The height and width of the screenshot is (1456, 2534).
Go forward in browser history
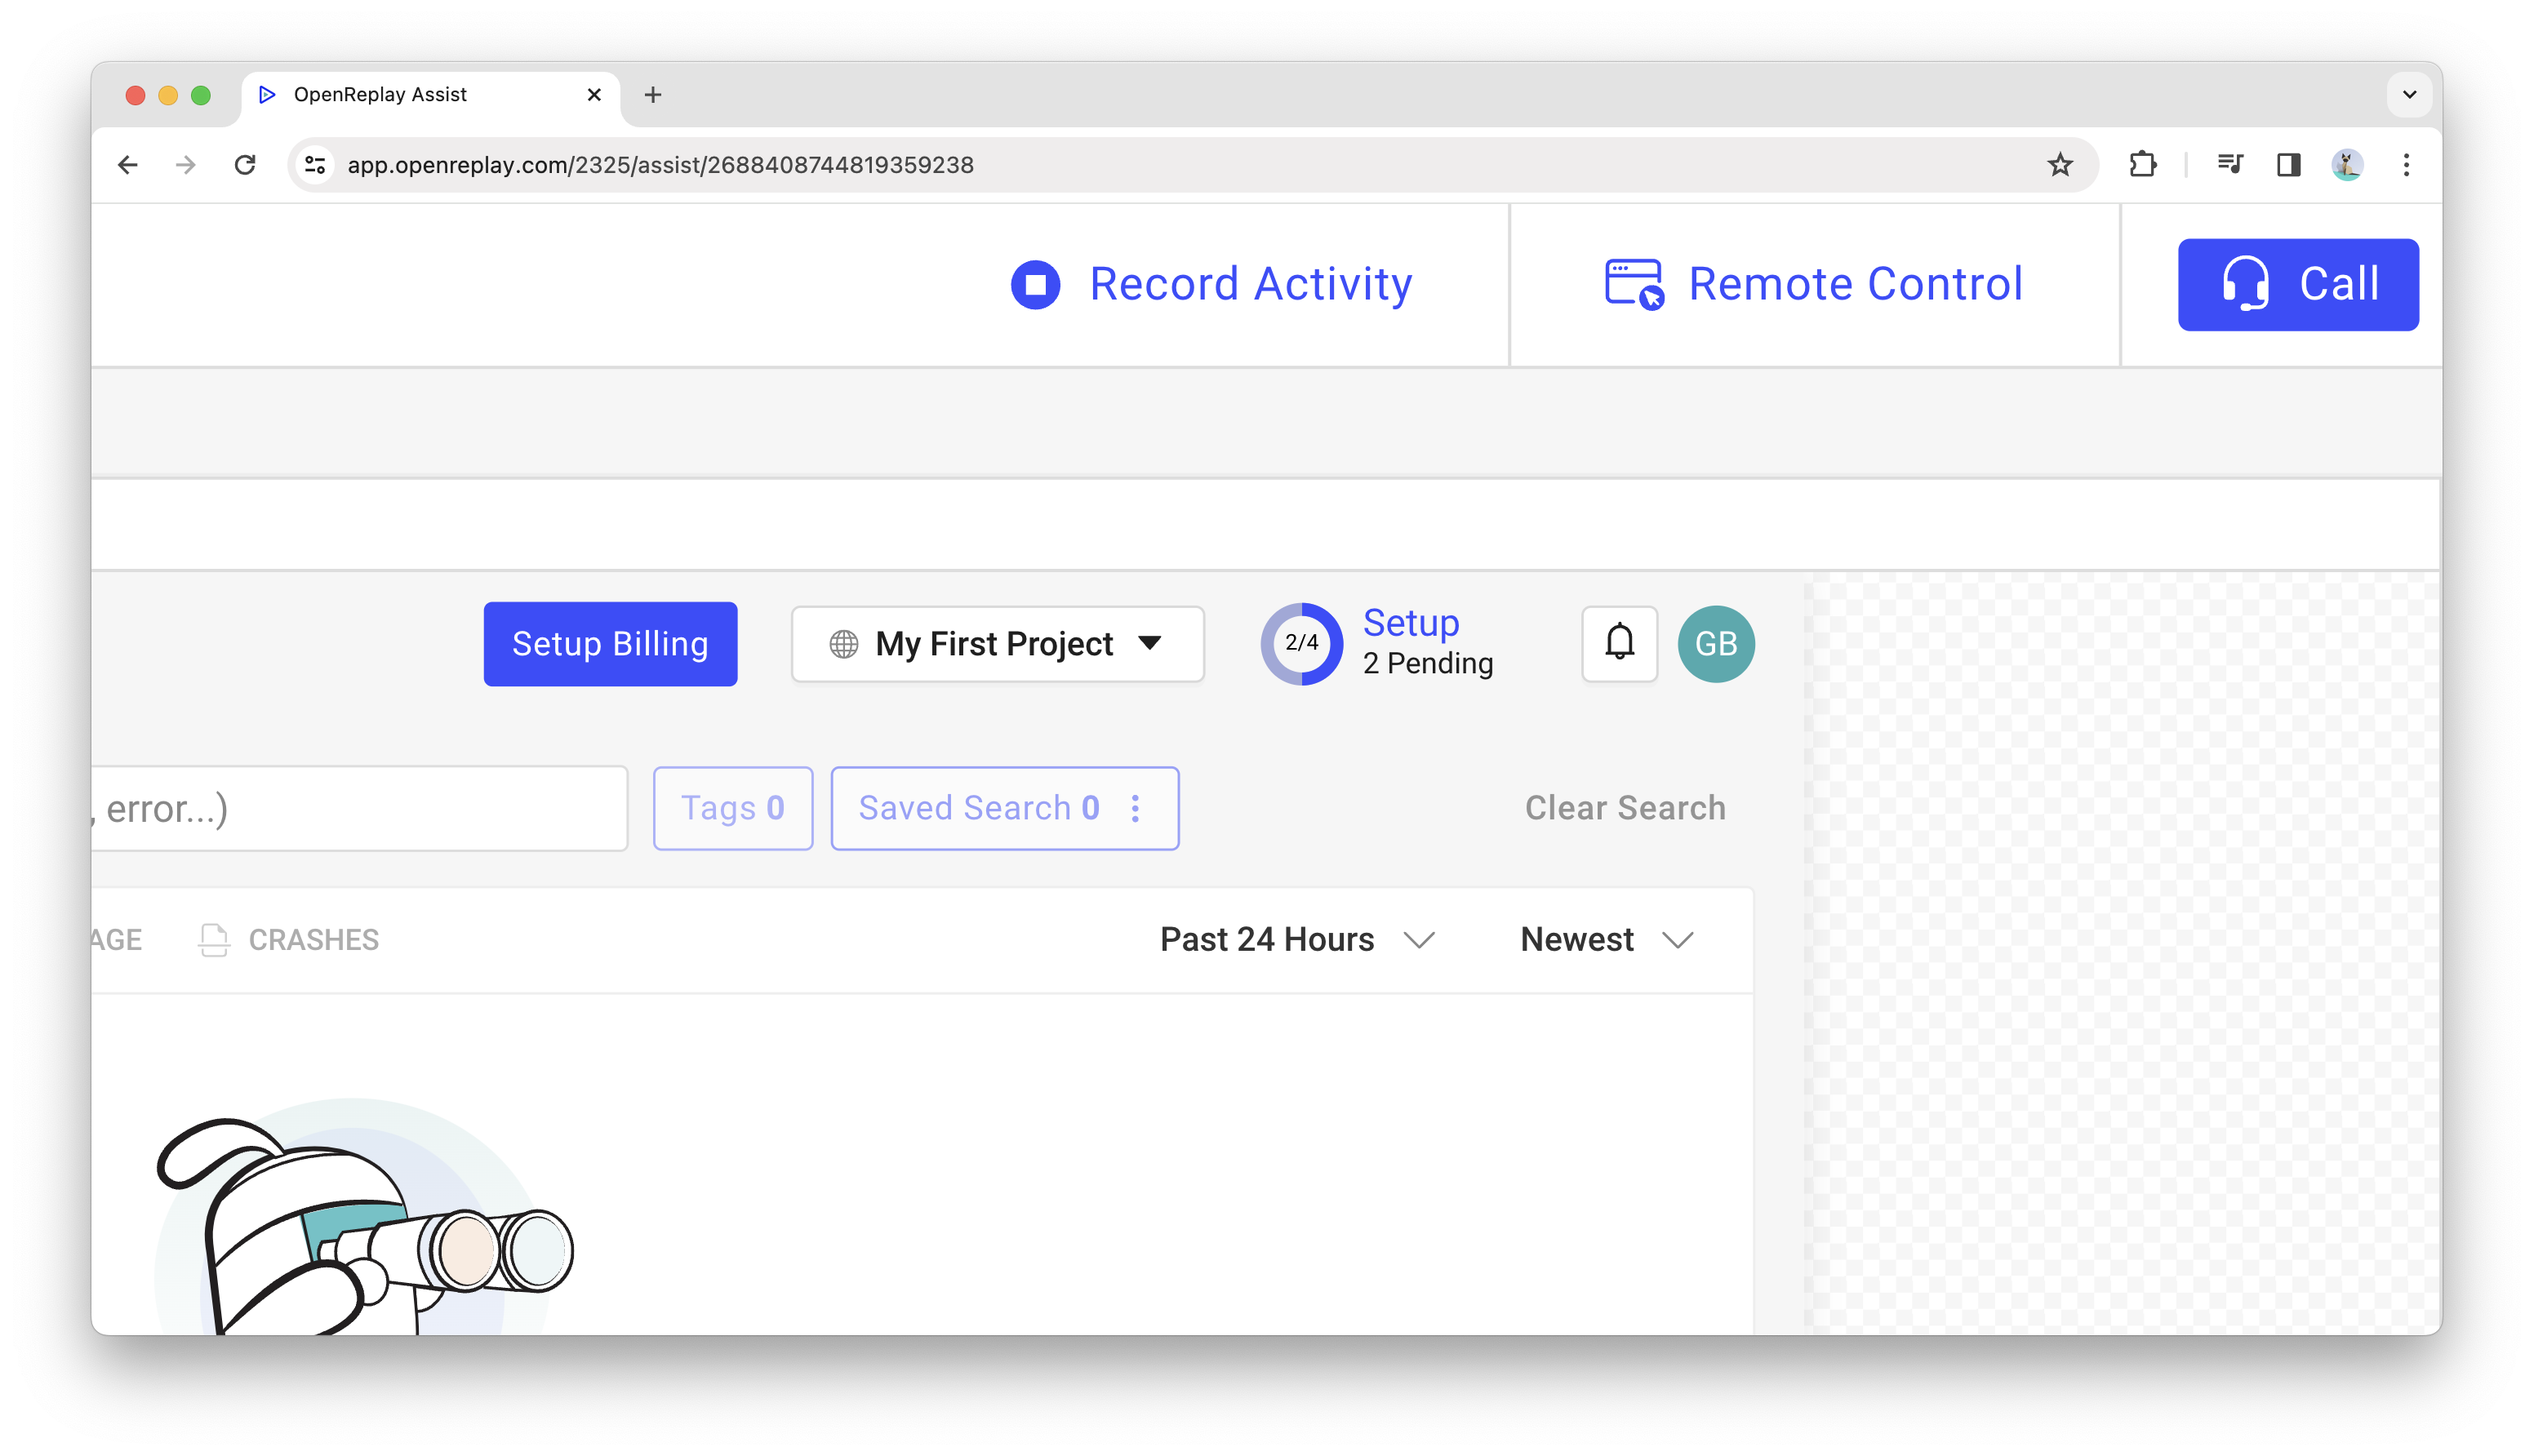[x=186, y=165]
